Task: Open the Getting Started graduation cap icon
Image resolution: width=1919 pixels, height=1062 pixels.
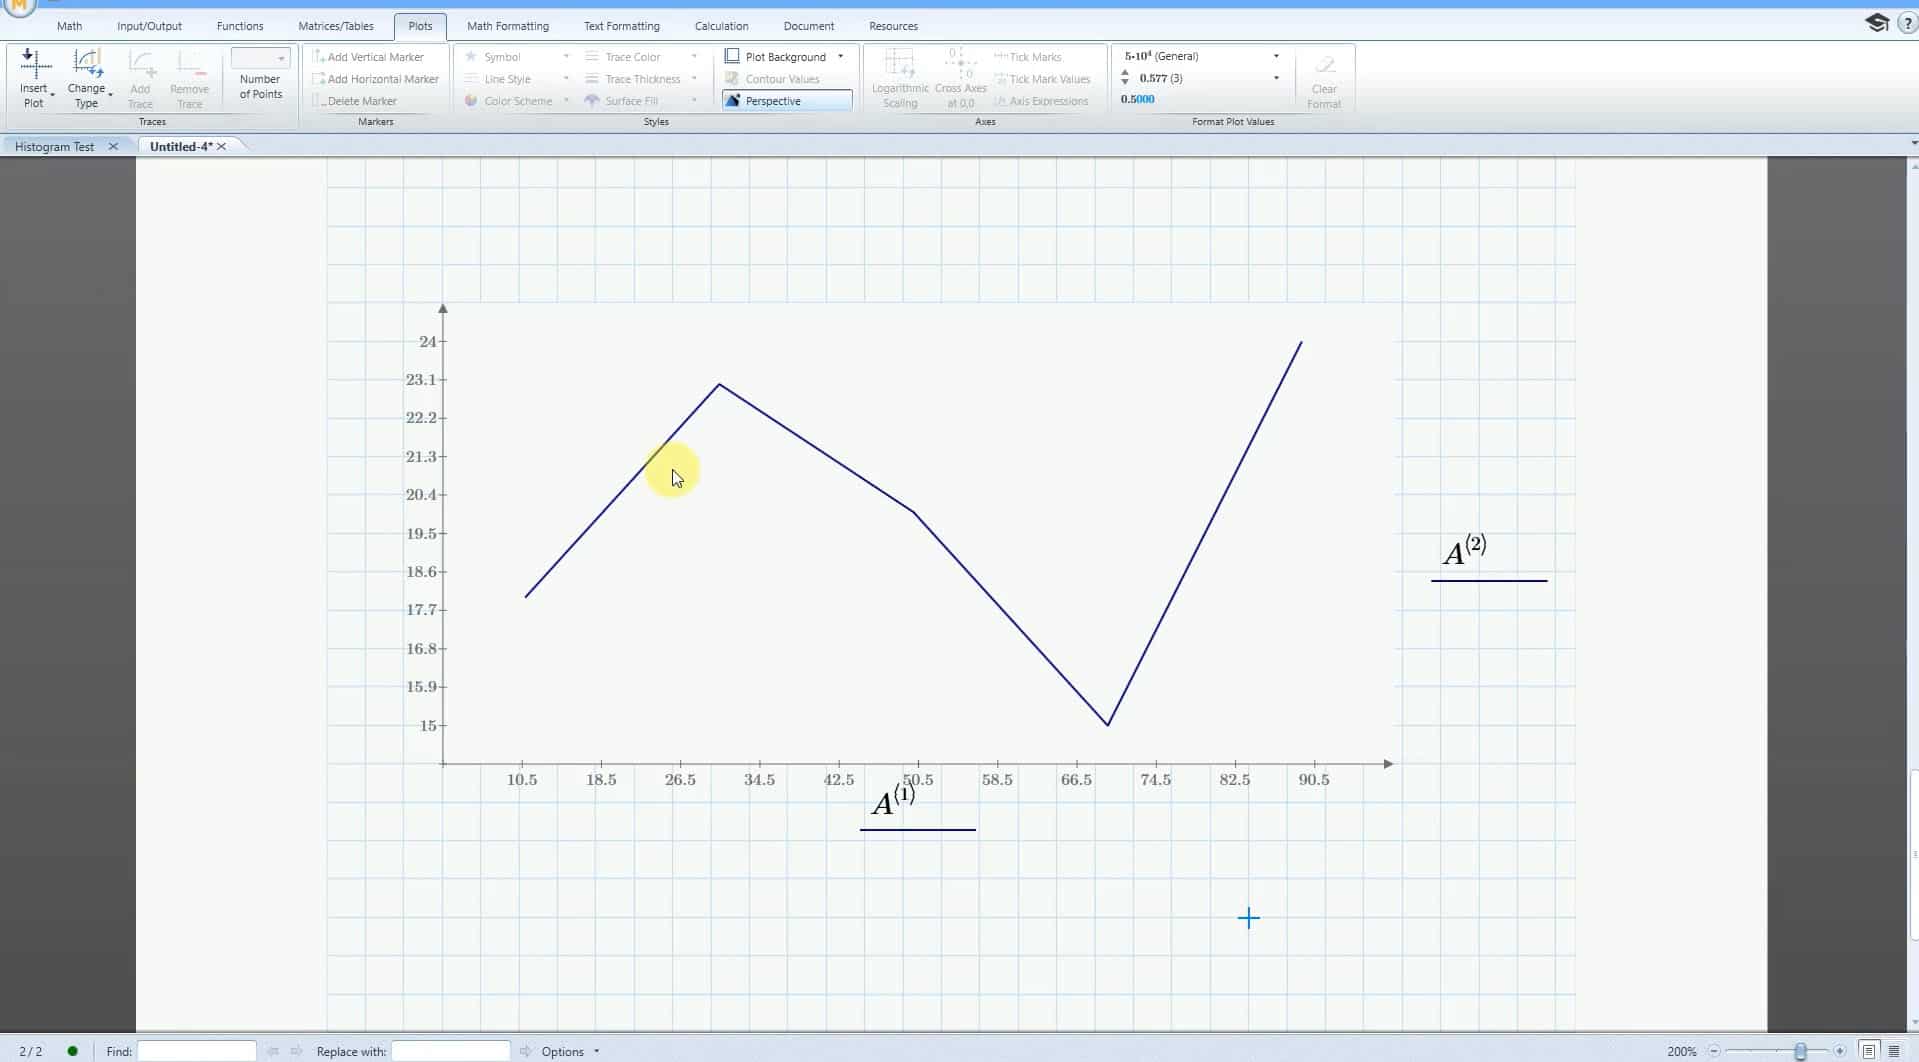Action: [1876, 23]
